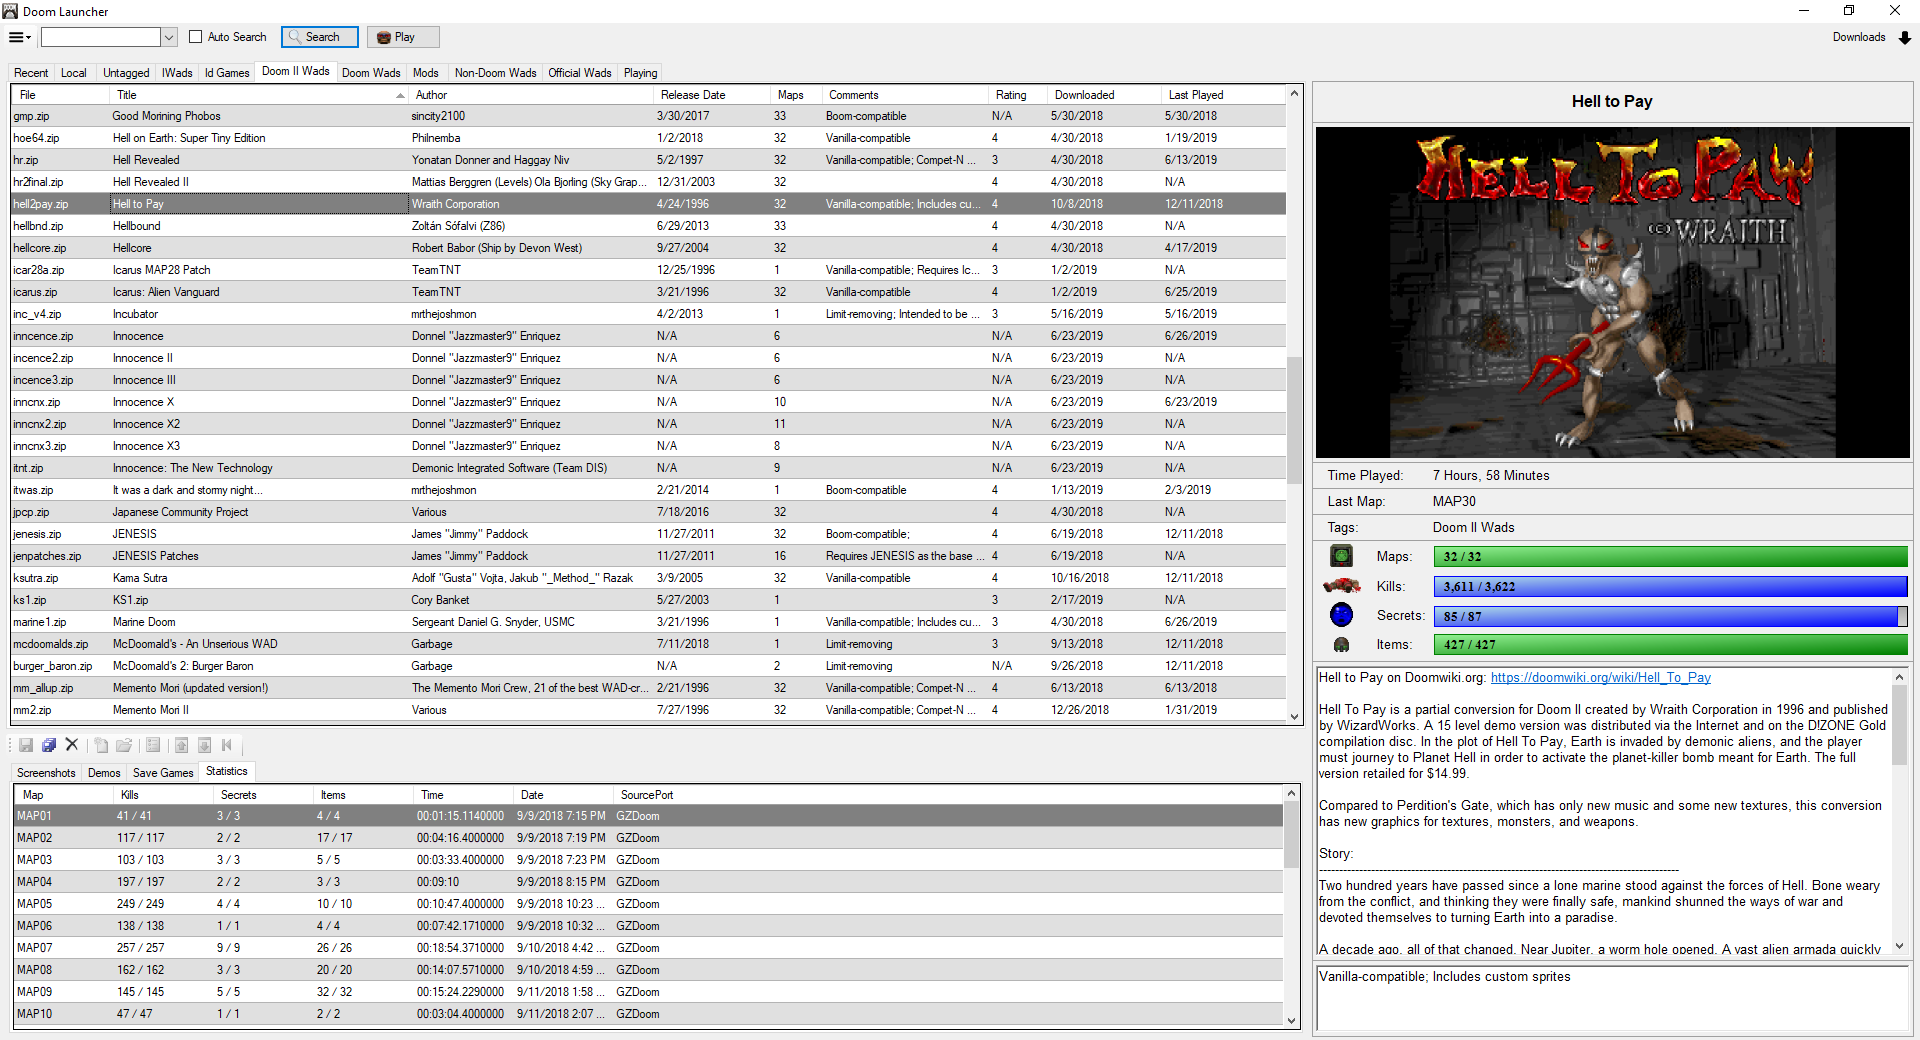This screenshot has height=1040, width=1920.
Task: Select the Hell Revealed II row
Action: 648,182
